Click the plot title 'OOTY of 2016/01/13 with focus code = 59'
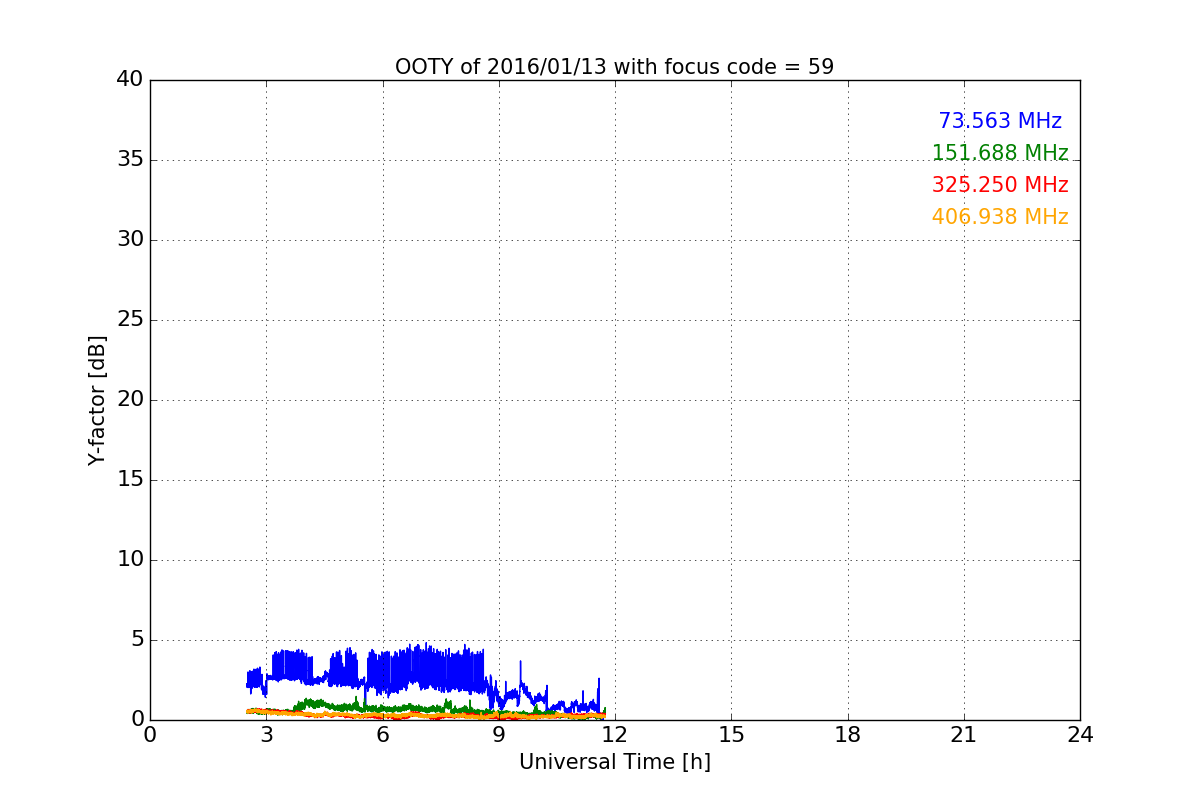This screenshot has width=1200, height=800. click(614, 67)
